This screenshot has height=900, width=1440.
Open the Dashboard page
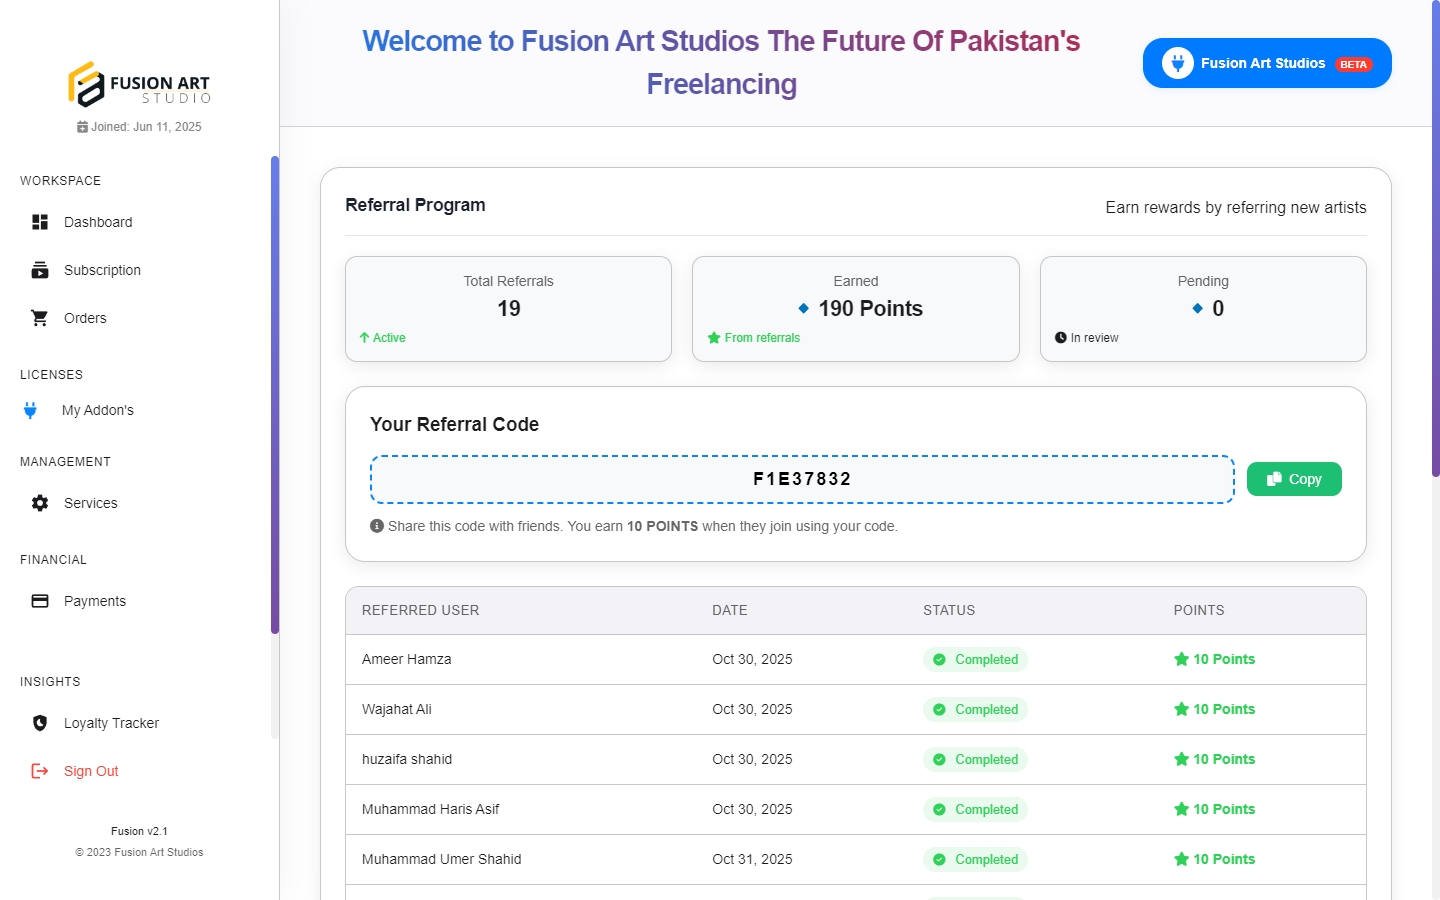tap(98, 222)
